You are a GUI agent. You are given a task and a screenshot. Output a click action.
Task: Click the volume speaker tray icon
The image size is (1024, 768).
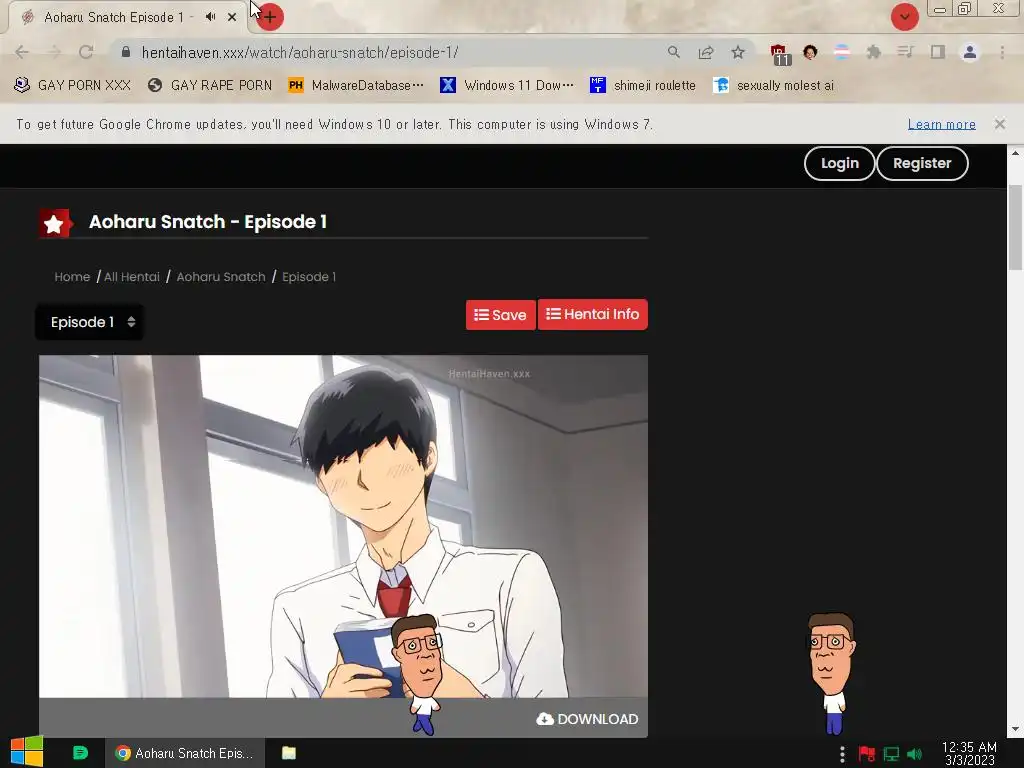[915, 754]
